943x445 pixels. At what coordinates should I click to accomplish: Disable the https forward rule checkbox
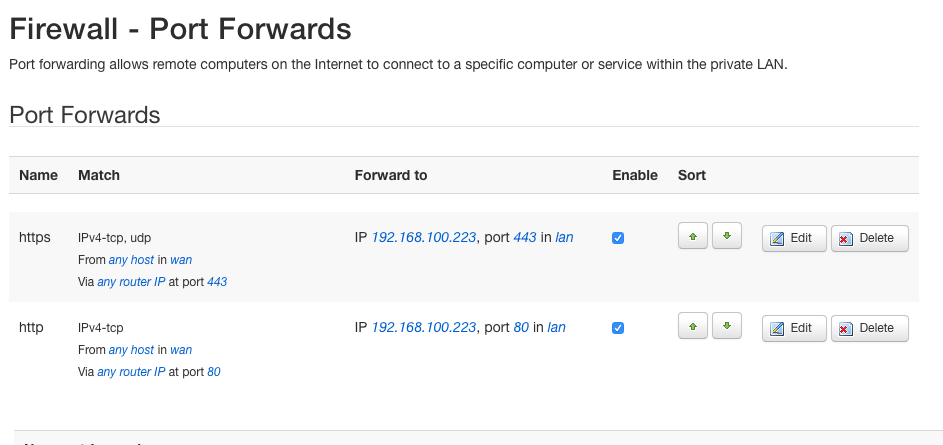pyautogui.click(x=618, y=238)
